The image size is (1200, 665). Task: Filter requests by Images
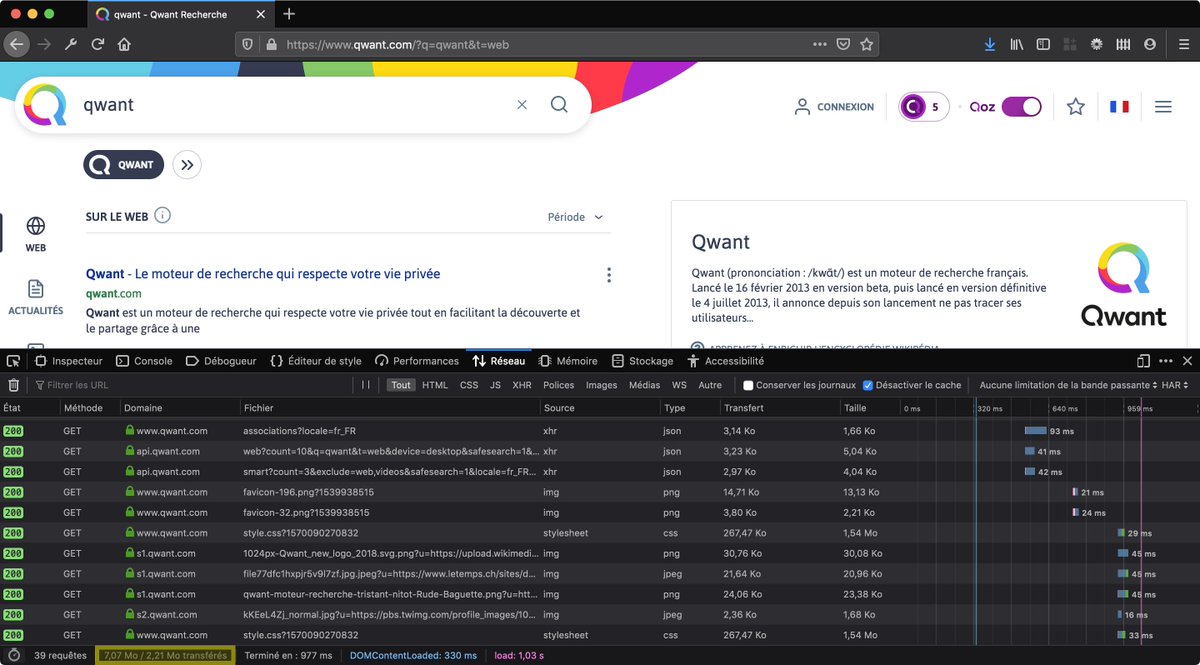(x=601, y=385)
